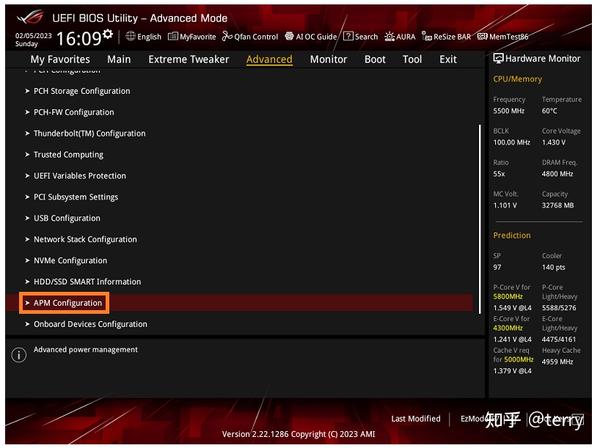Click the 16:09 clock display
Screen dimensions: 600x448
click(x=78, y=38)
